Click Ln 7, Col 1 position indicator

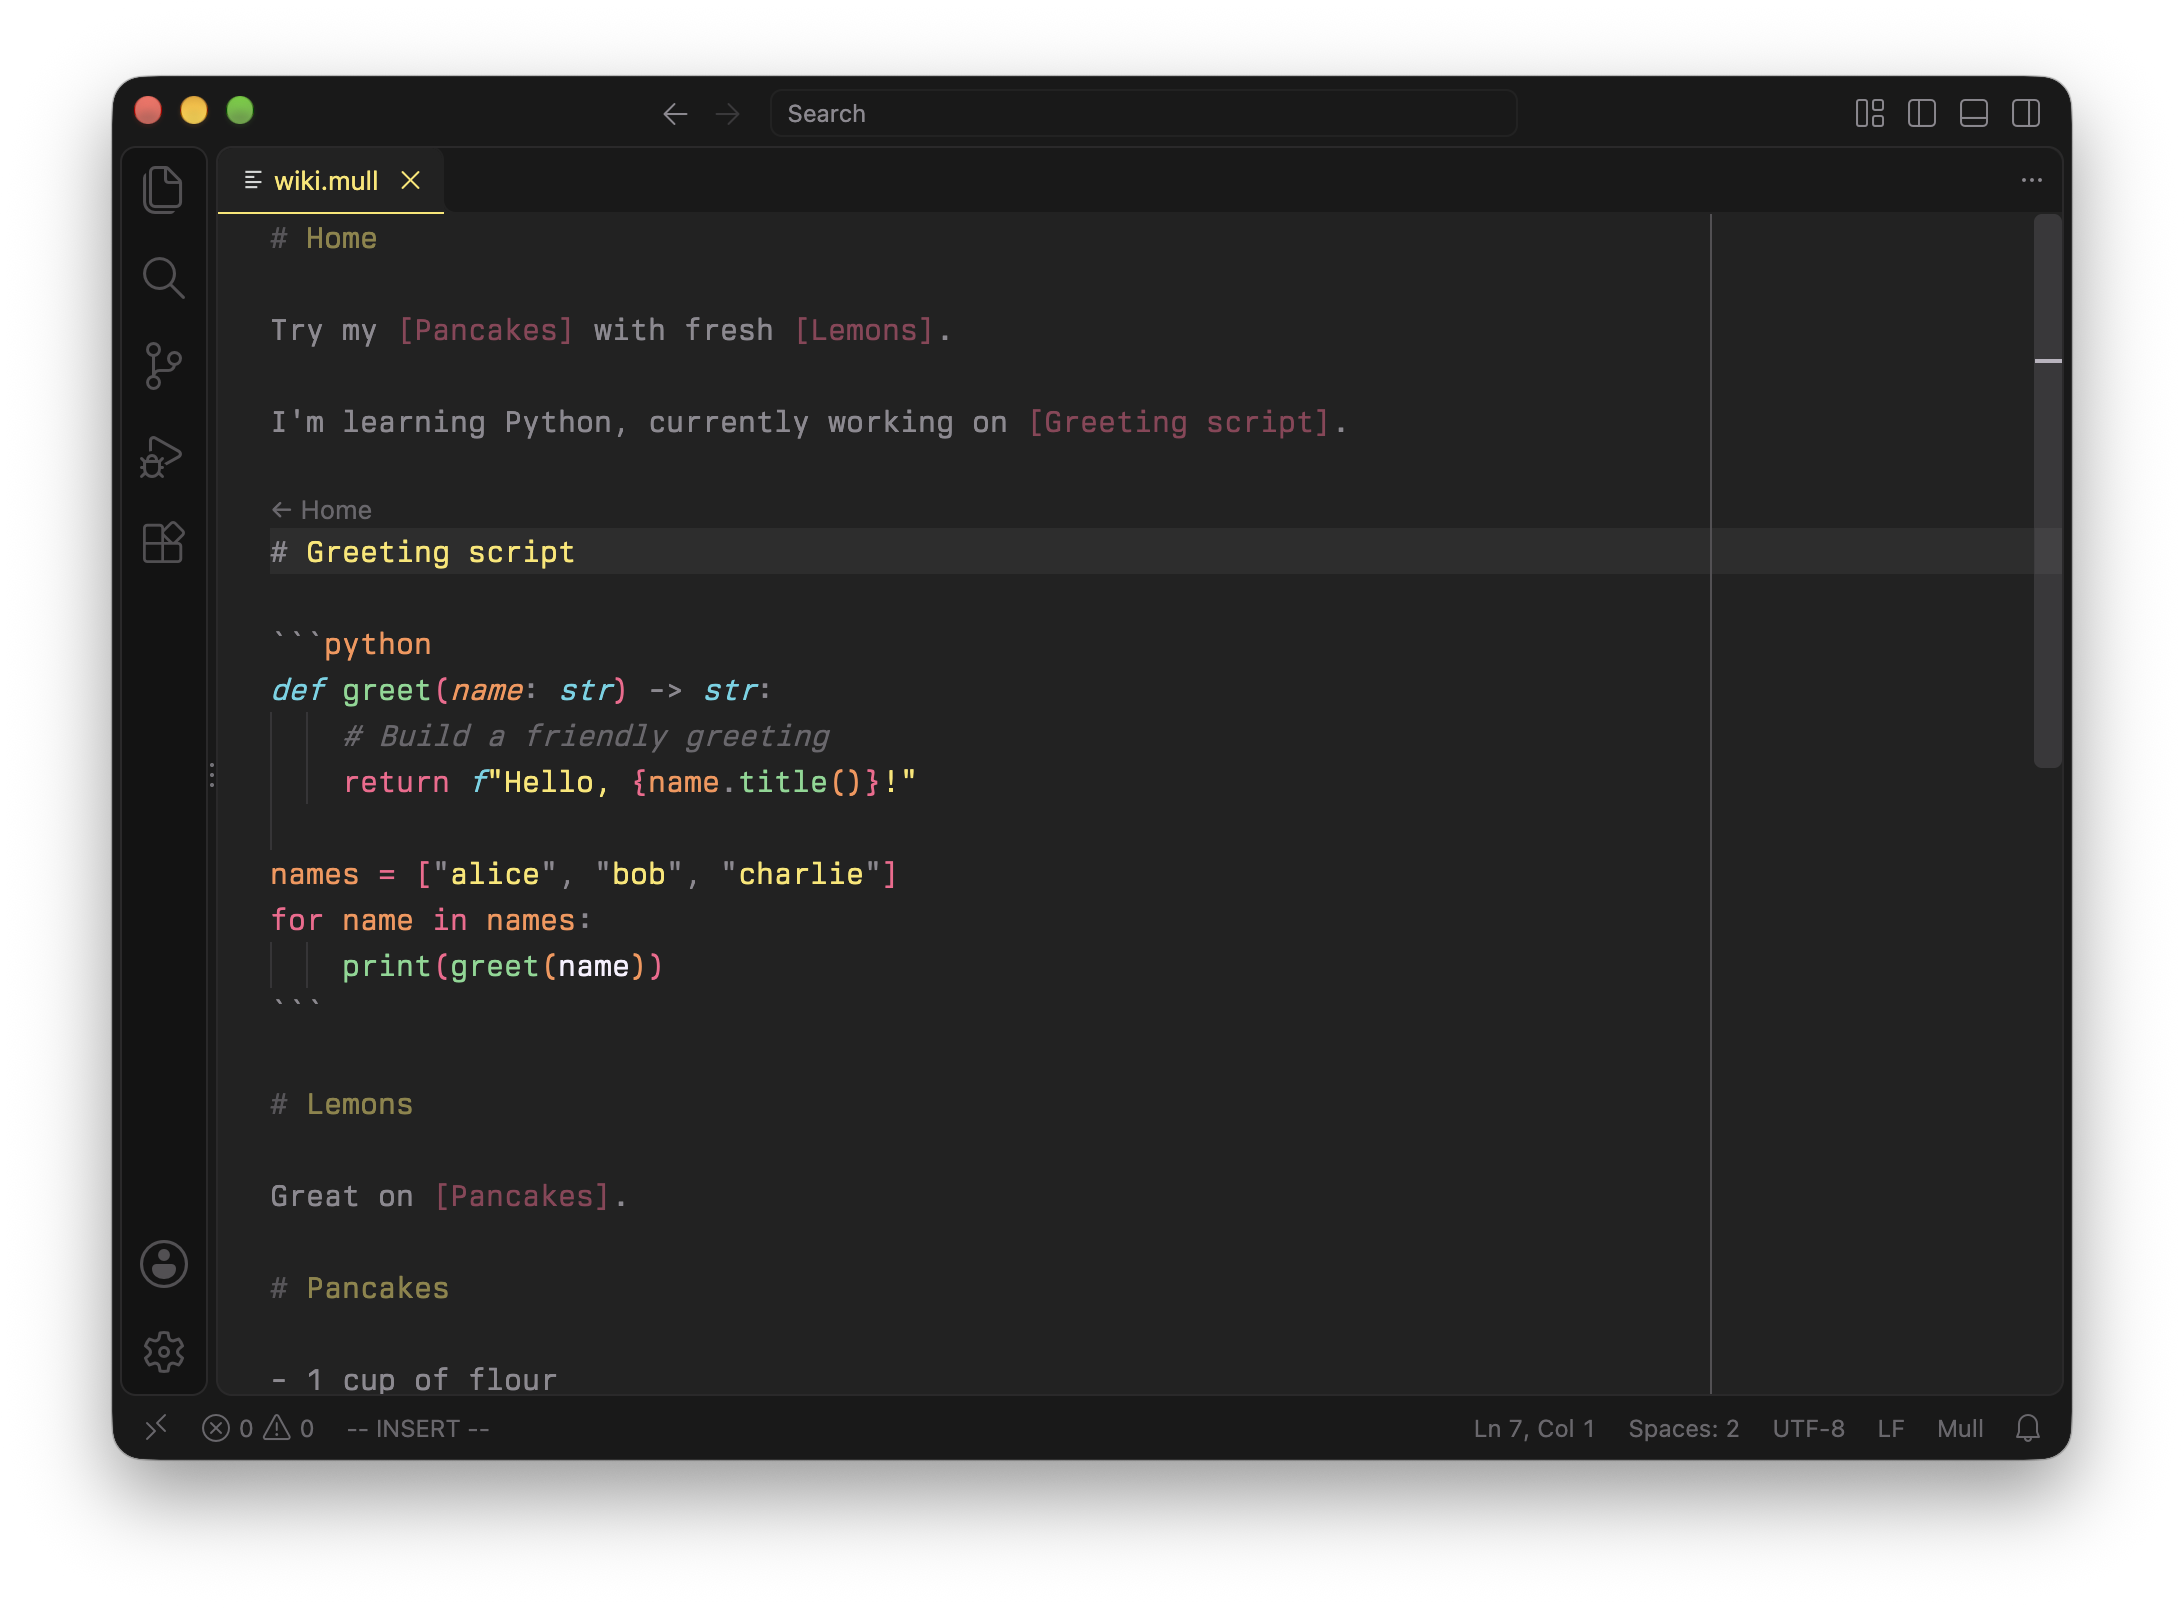click(1534, 1429)
